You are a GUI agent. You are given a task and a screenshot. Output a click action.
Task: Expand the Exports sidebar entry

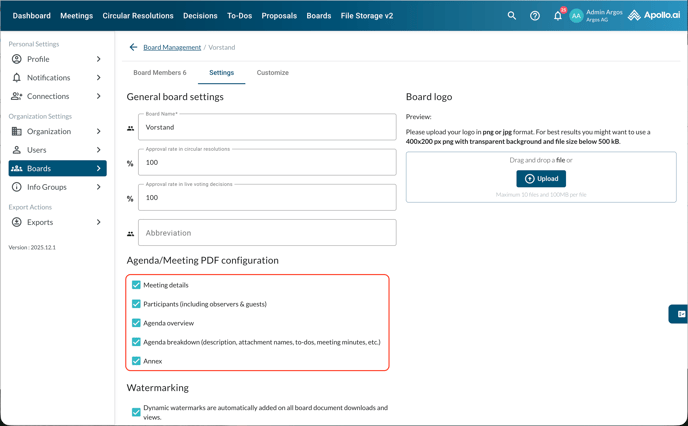click(98, 222)
